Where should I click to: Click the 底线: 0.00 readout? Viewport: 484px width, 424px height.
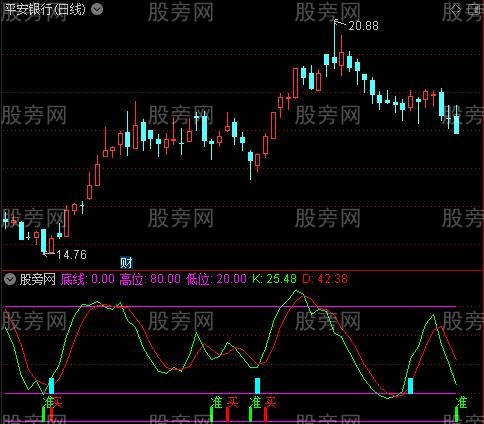point(88,279)
